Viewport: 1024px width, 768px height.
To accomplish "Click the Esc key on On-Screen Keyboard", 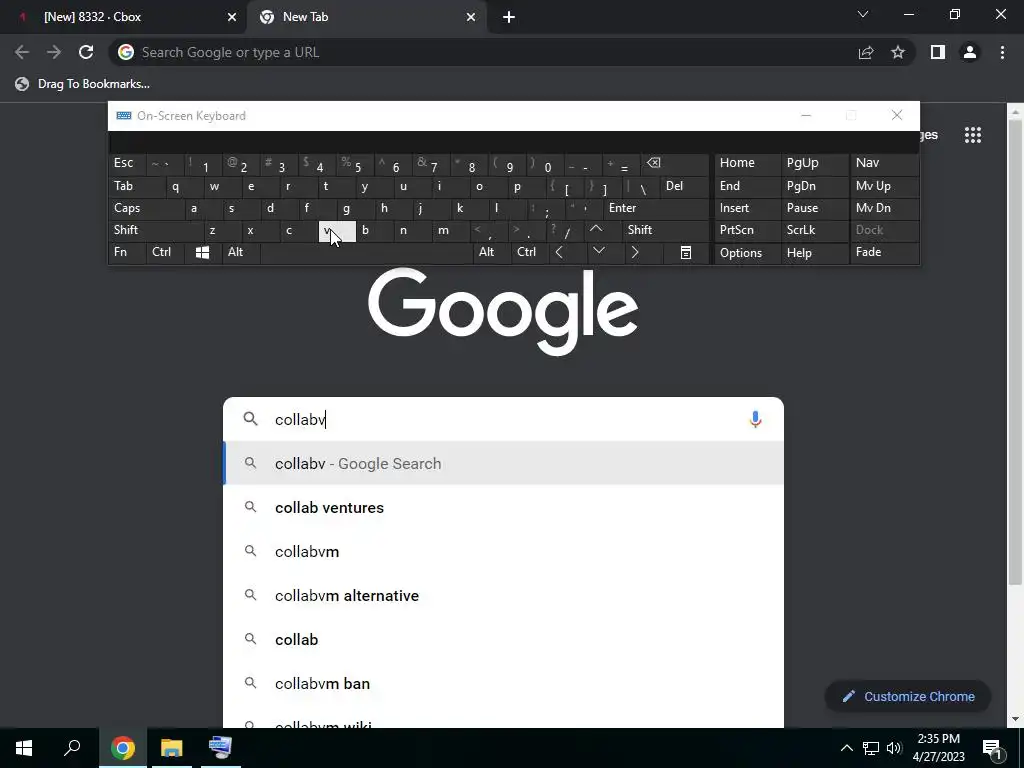I will 127,163.
